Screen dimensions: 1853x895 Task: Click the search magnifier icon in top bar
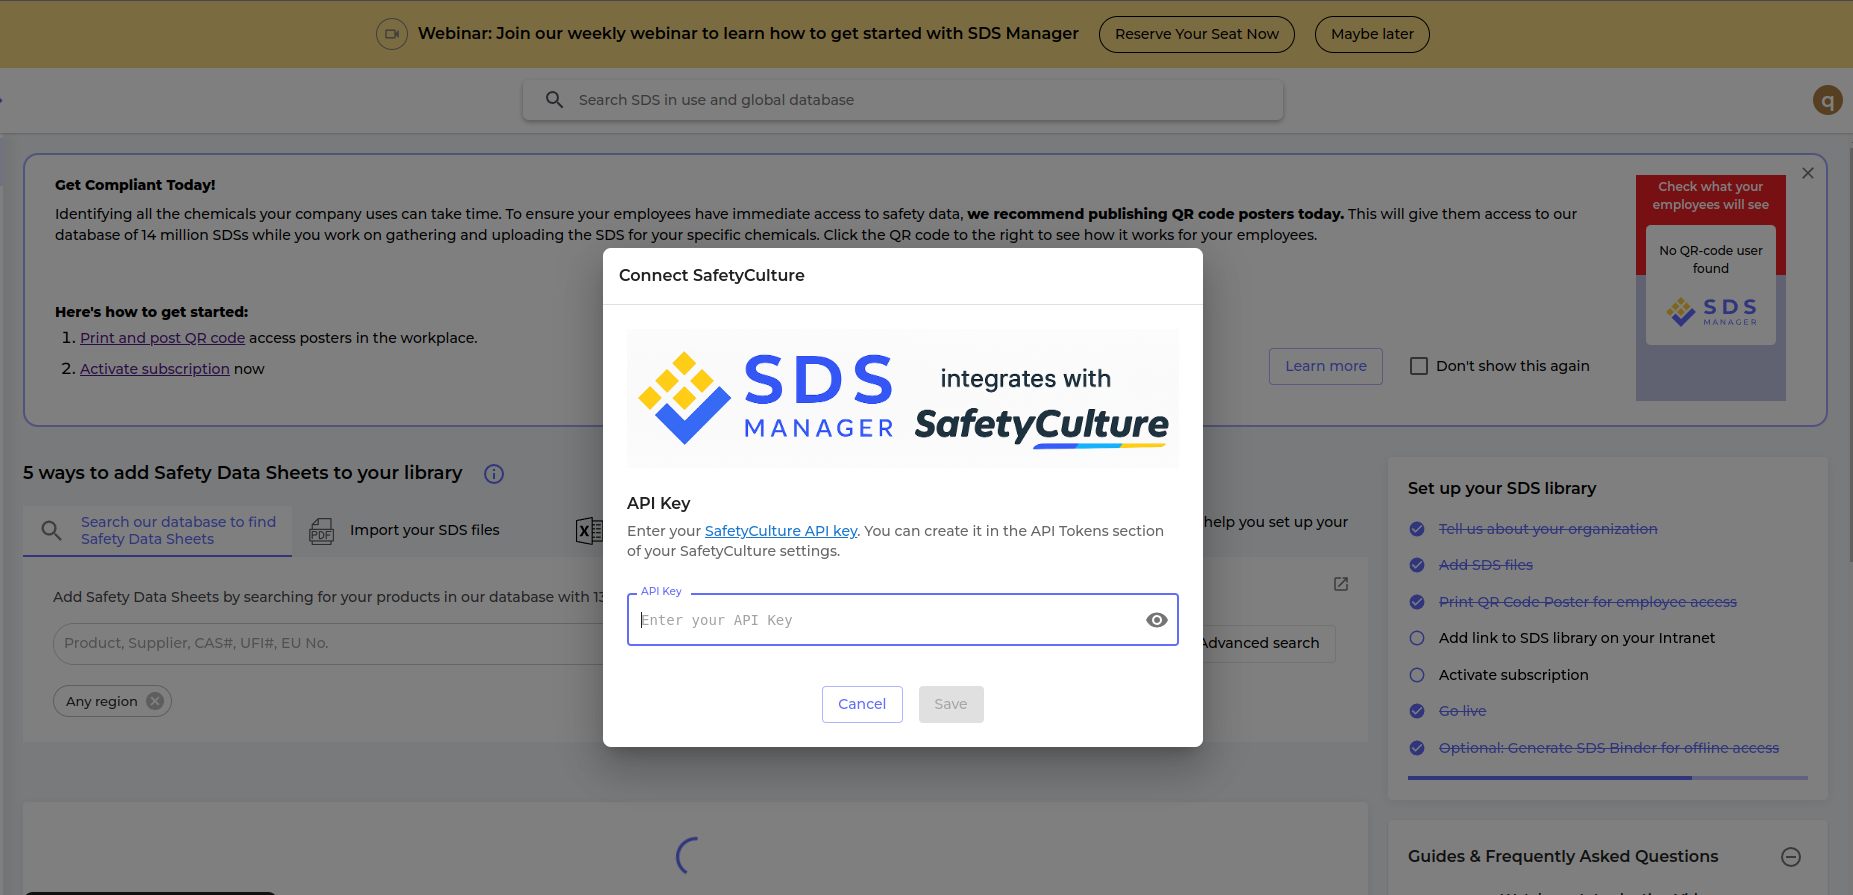(554, 100)
